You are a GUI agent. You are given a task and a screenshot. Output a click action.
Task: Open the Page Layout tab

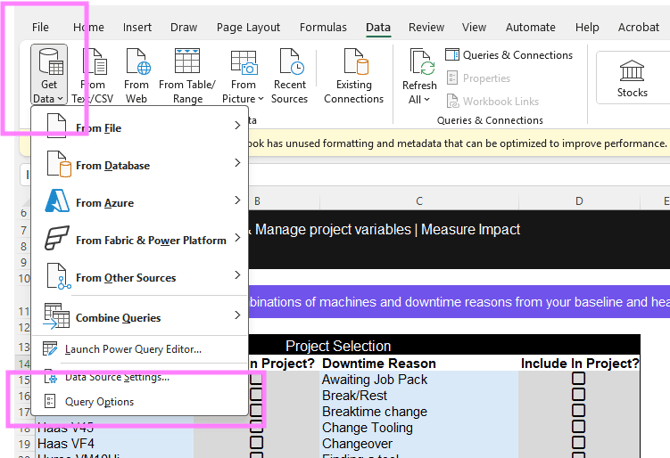coord(248,27)
